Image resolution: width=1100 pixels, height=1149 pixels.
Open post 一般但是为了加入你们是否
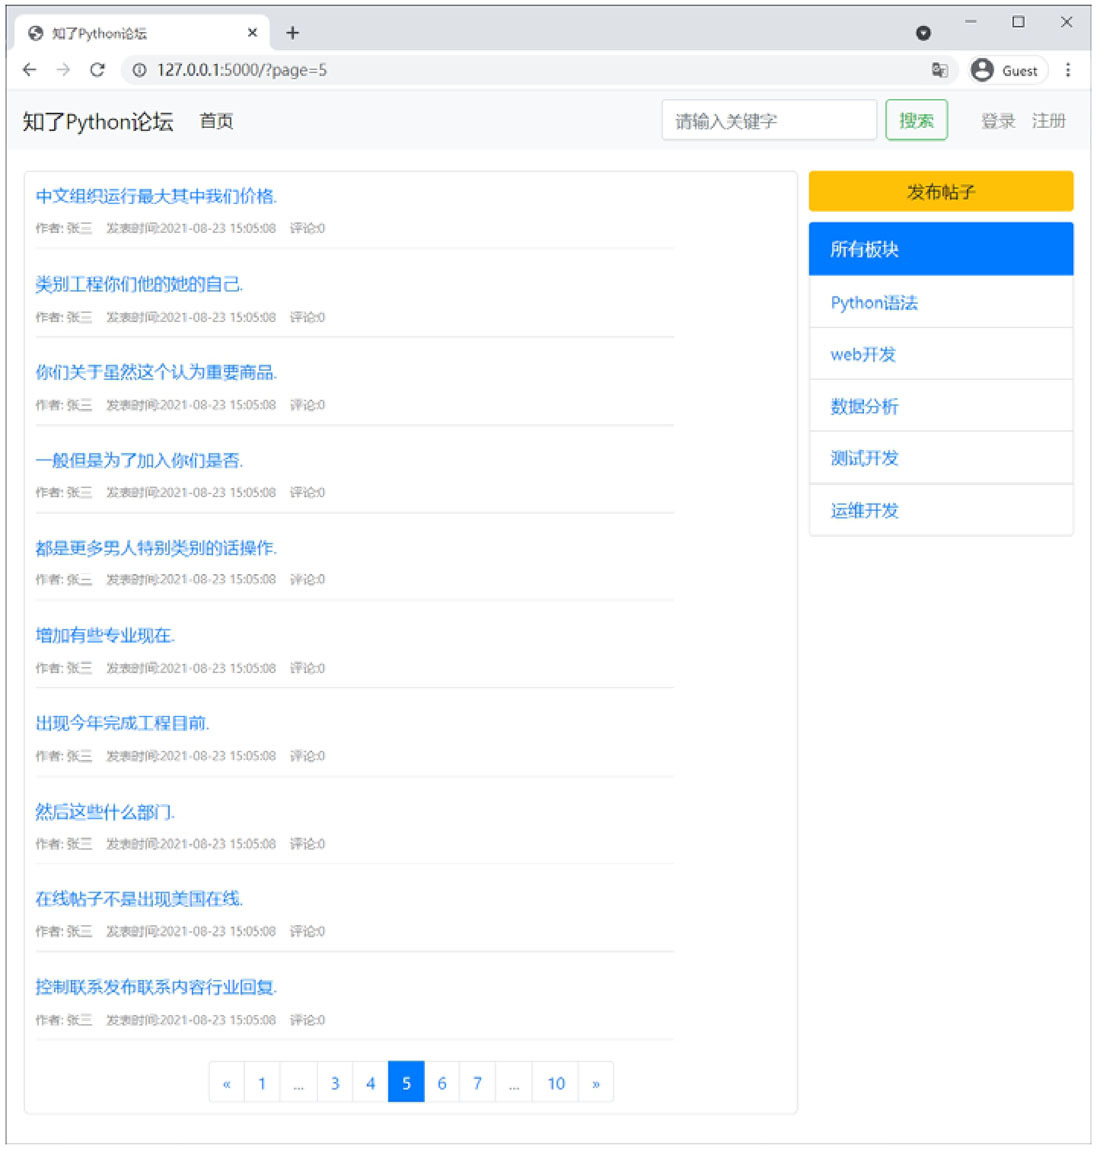pos(139,460)
